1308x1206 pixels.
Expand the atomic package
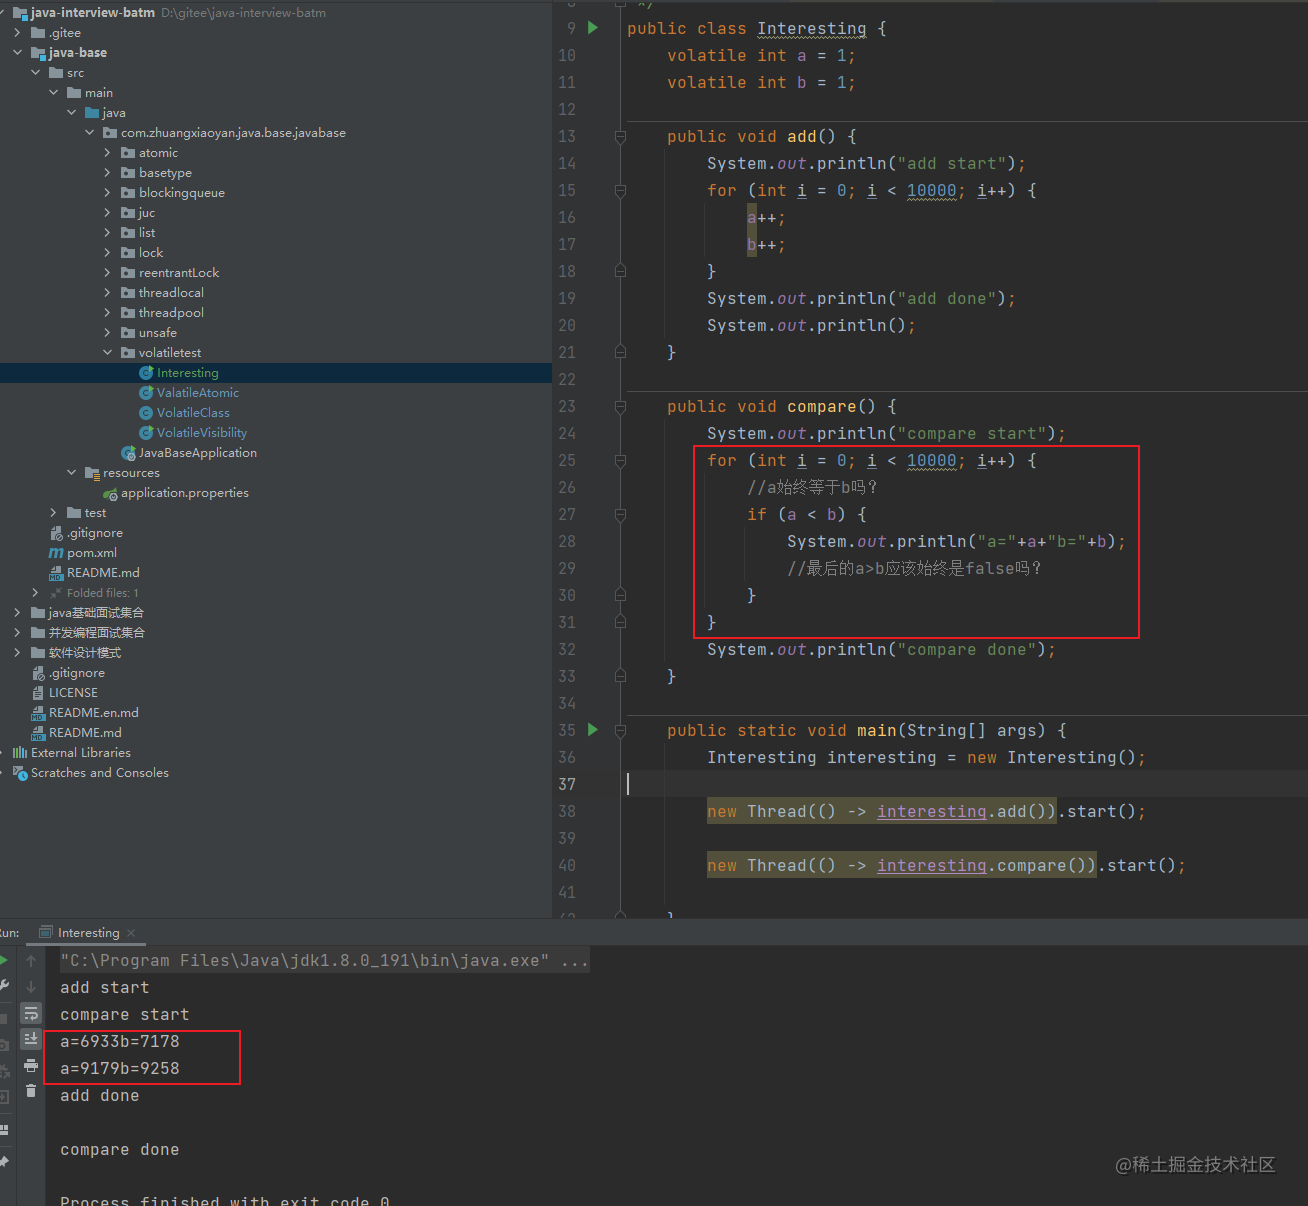107,153
